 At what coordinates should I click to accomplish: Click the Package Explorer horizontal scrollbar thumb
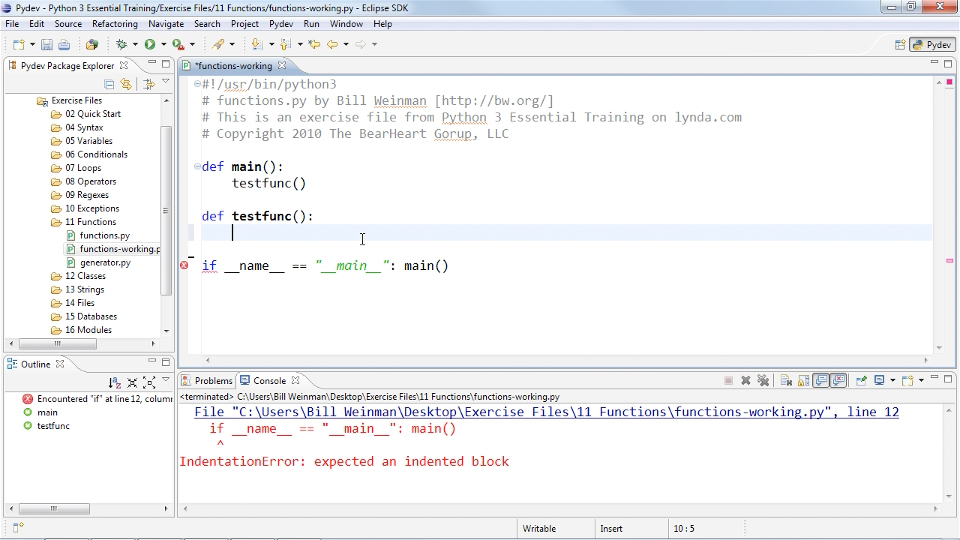[x=57, y=343]
